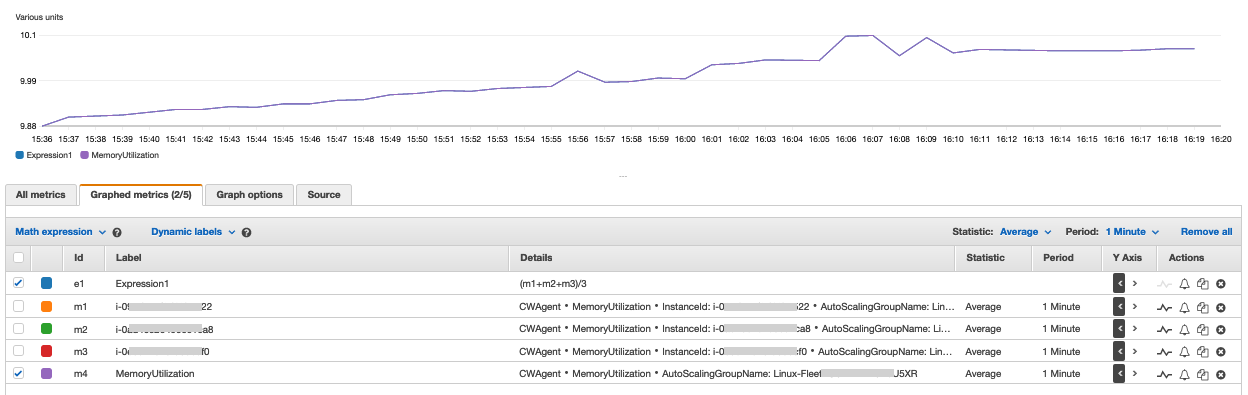Click the Expression1 legend entry under graph

coord(44,155)
